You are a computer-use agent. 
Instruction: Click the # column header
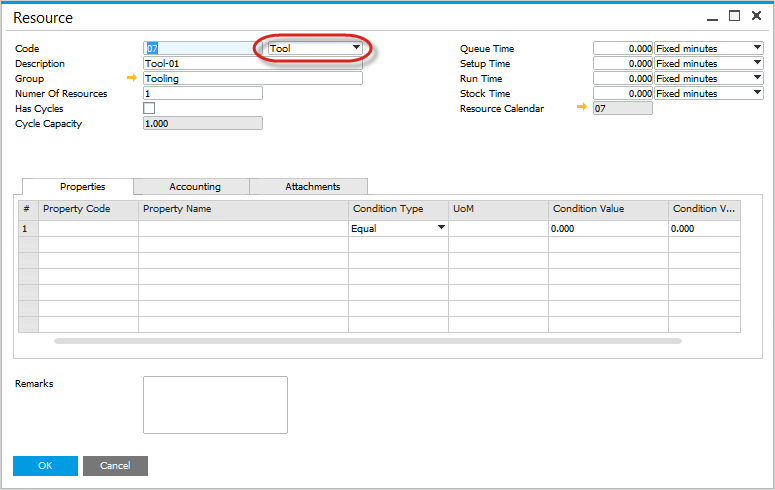point(28,209)
